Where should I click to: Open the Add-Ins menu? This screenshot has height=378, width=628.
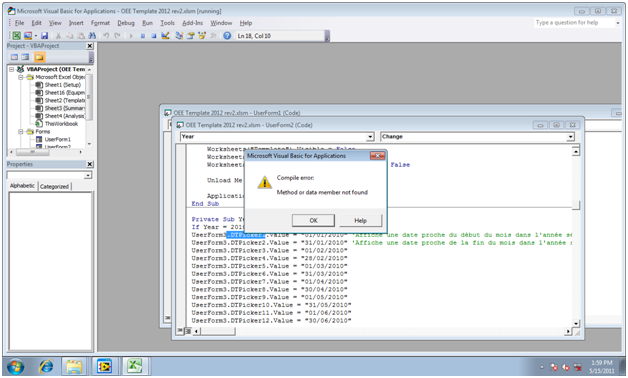pos(193,23)
